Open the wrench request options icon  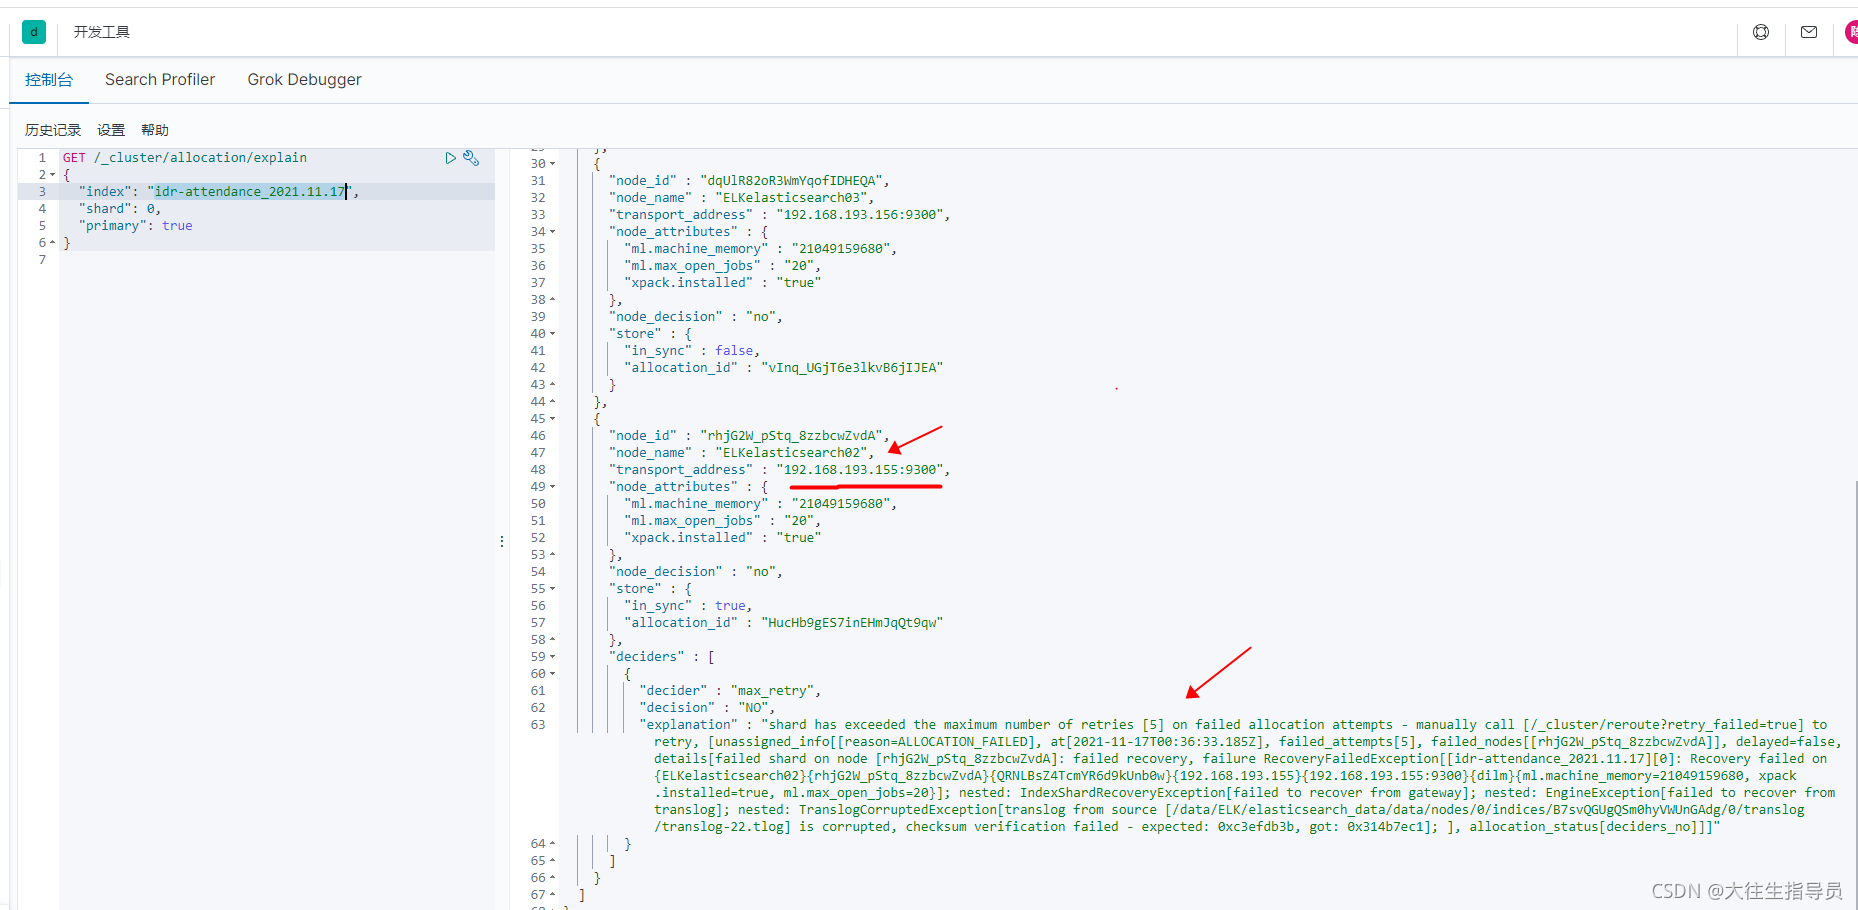pyautogui.click(x=471, y=158)
